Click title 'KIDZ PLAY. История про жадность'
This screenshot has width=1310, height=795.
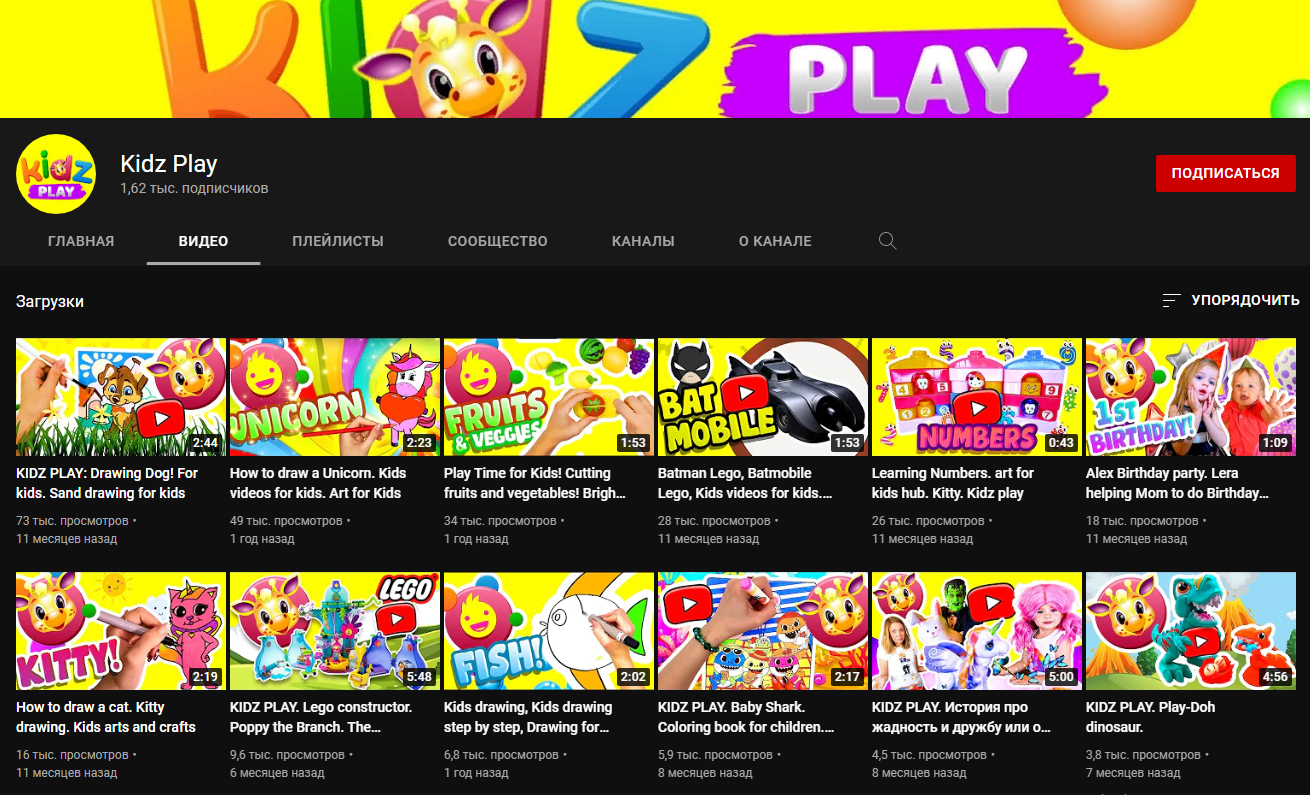tap(962, 717)
